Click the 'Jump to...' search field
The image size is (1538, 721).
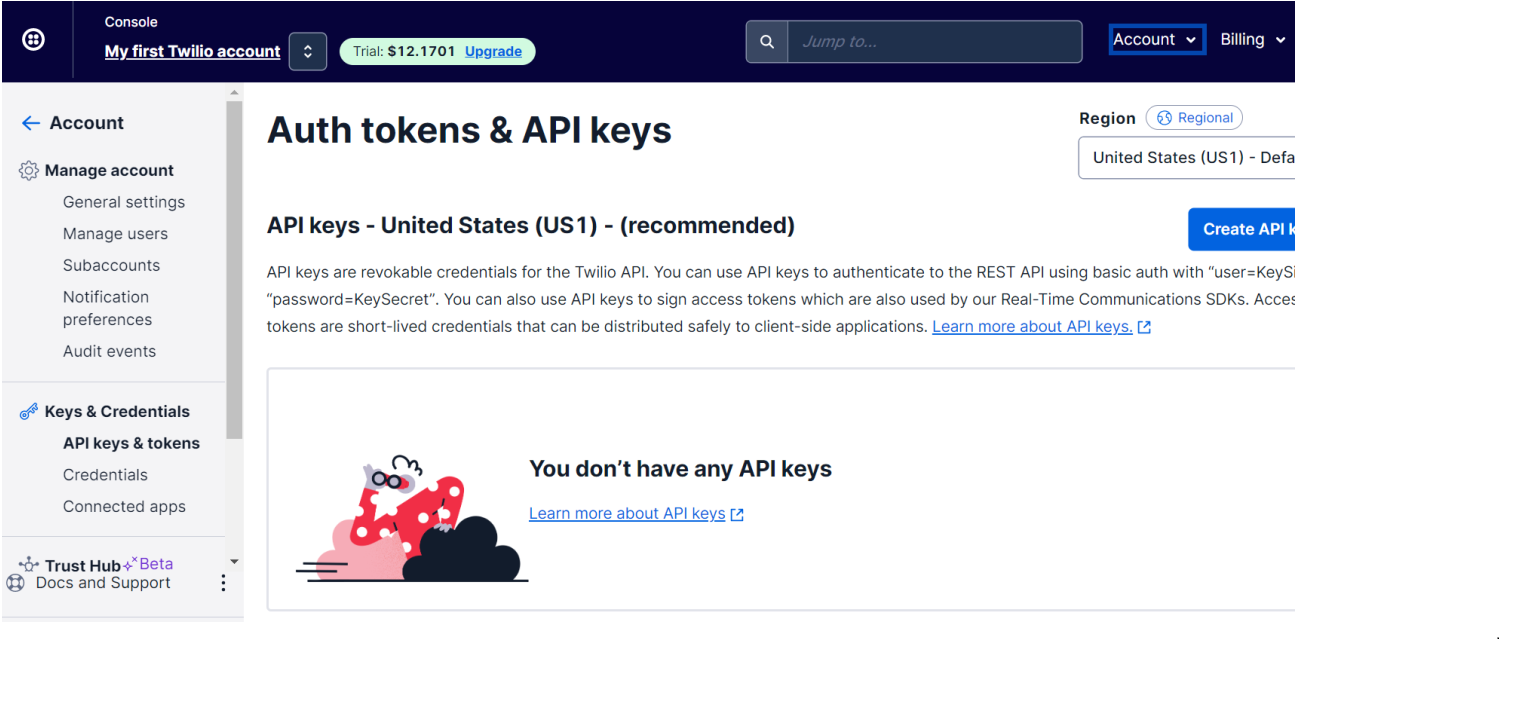tap(934, 42)
